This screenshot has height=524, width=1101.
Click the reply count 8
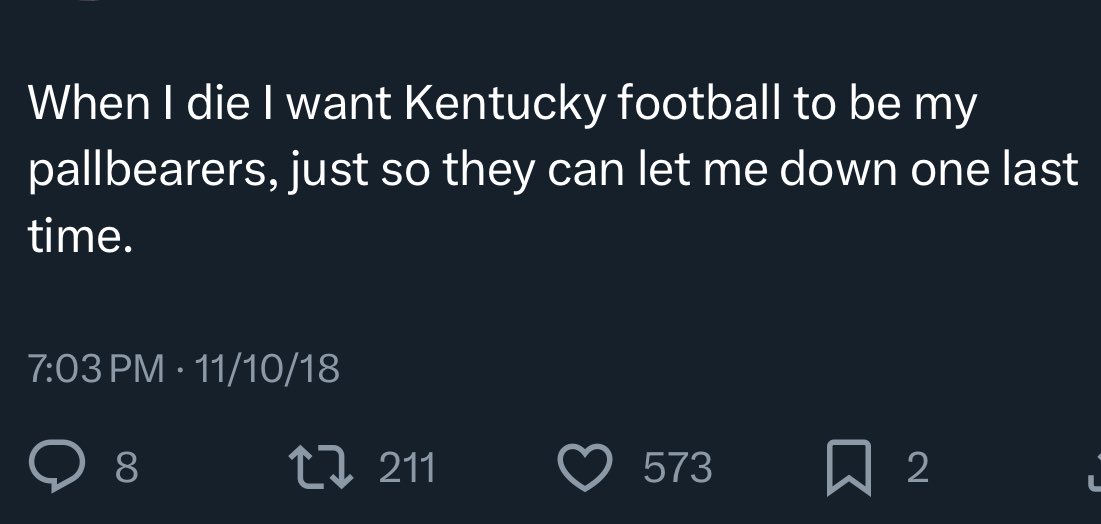[126, 468]
